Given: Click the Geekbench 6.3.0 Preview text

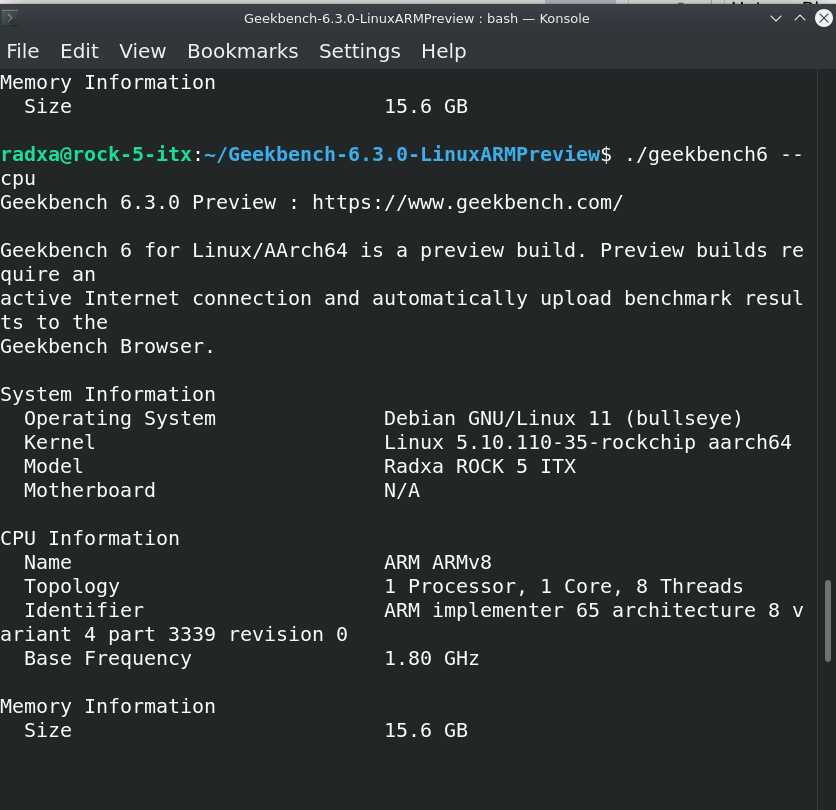Looking at the screenshot, I should click(x=138, y=203).
